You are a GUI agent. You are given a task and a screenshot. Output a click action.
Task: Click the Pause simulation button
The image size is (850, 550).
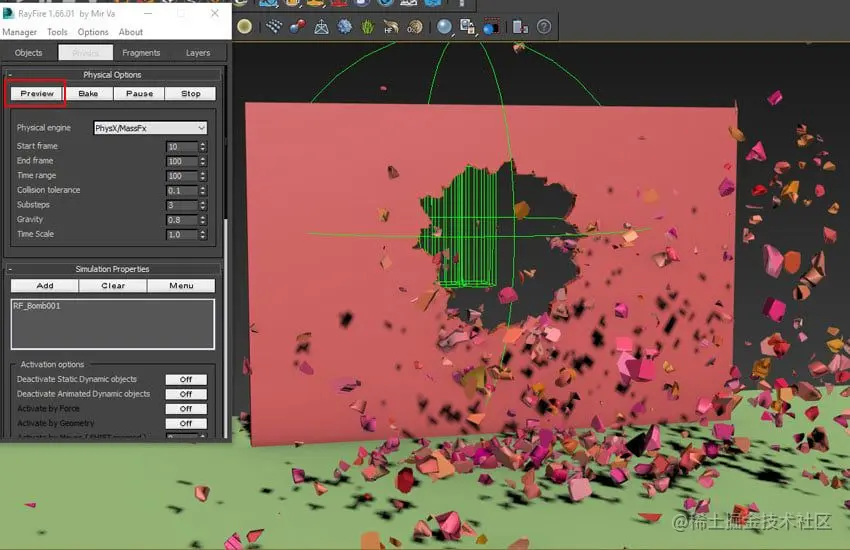(139, 94)
